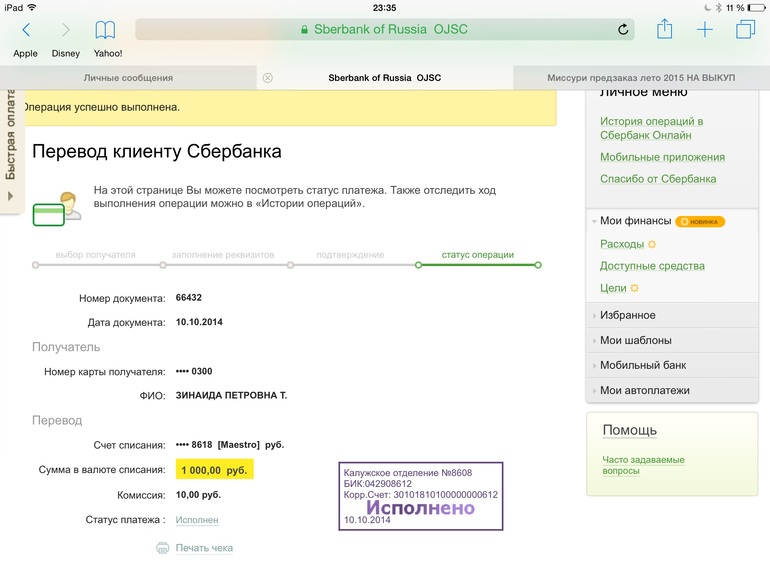Open Доступные средства link
This screenshot has width=770, height=578.
[x=652, y=266]
